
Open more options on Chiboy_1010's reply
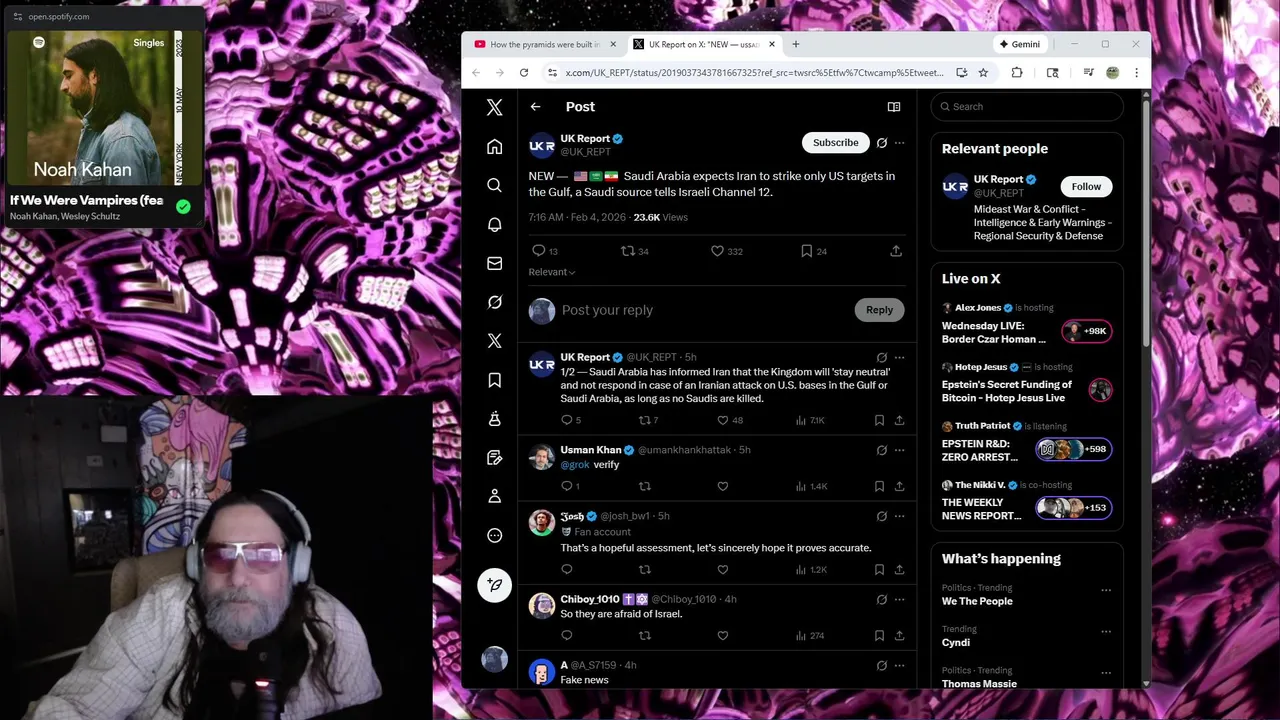(899, 599)
